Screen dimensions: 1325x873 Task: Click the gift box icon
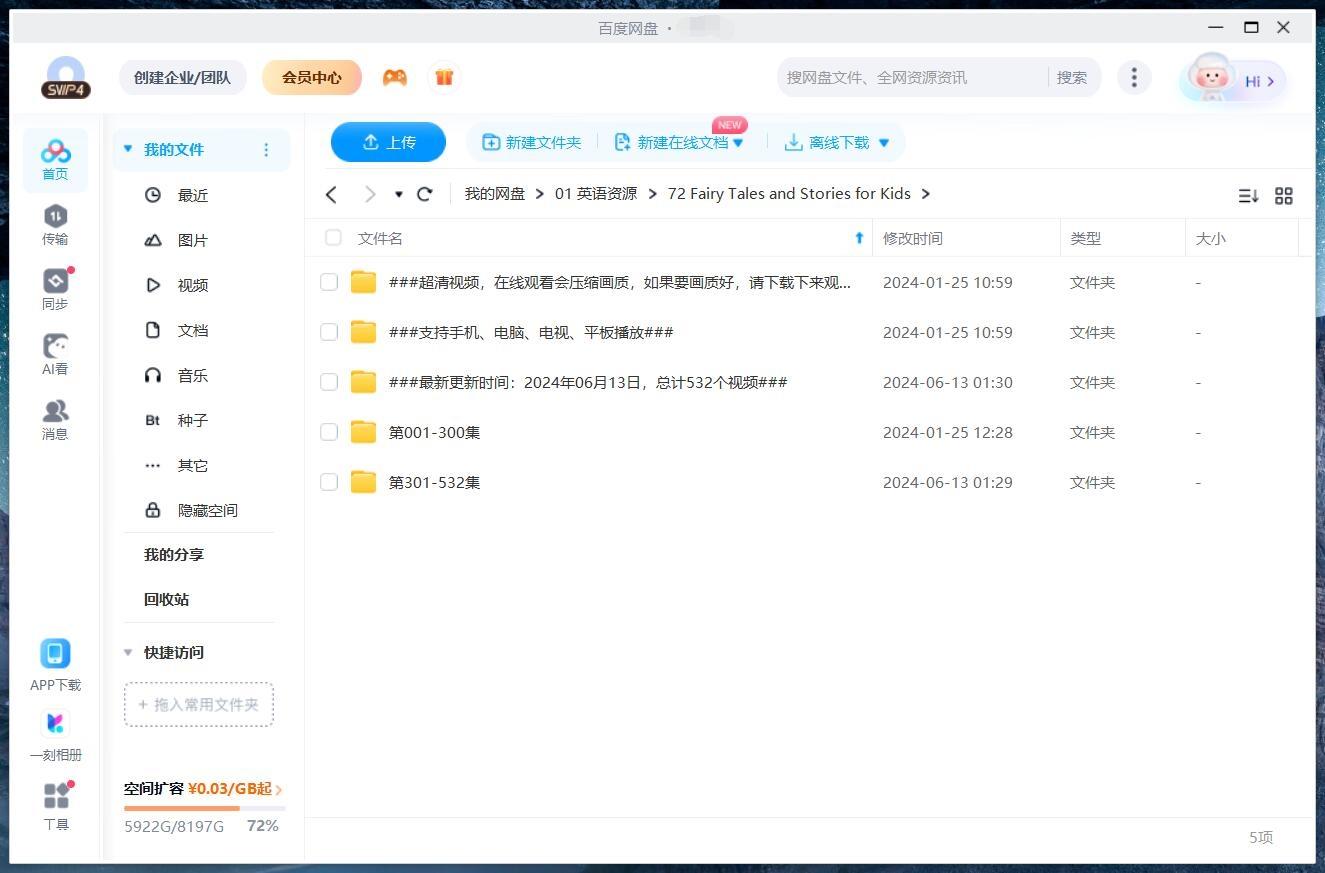click(444, 77)
